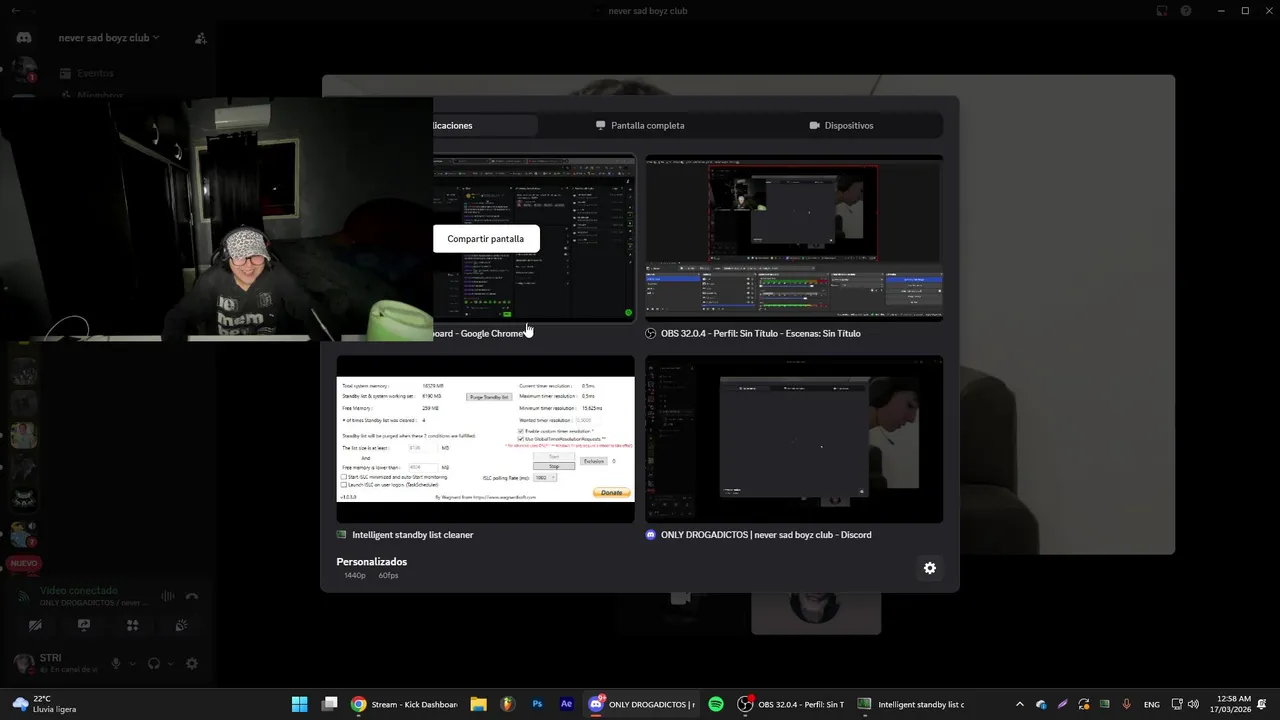Open the Discord help question mark icon
The height and width of the screenshot is (720, 1280).
coord(1186,11)
